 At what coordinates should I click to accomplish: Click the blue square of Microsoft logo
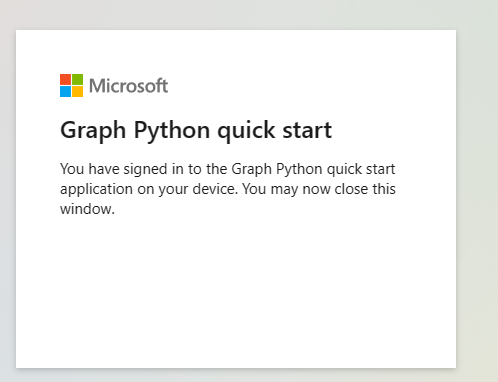pyautogui.click(x=65, y=91)
